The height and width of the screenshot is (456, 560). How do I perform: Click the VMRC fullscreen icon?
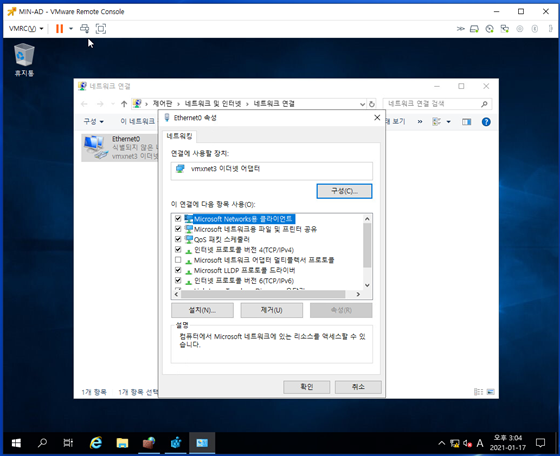point(101,29)
